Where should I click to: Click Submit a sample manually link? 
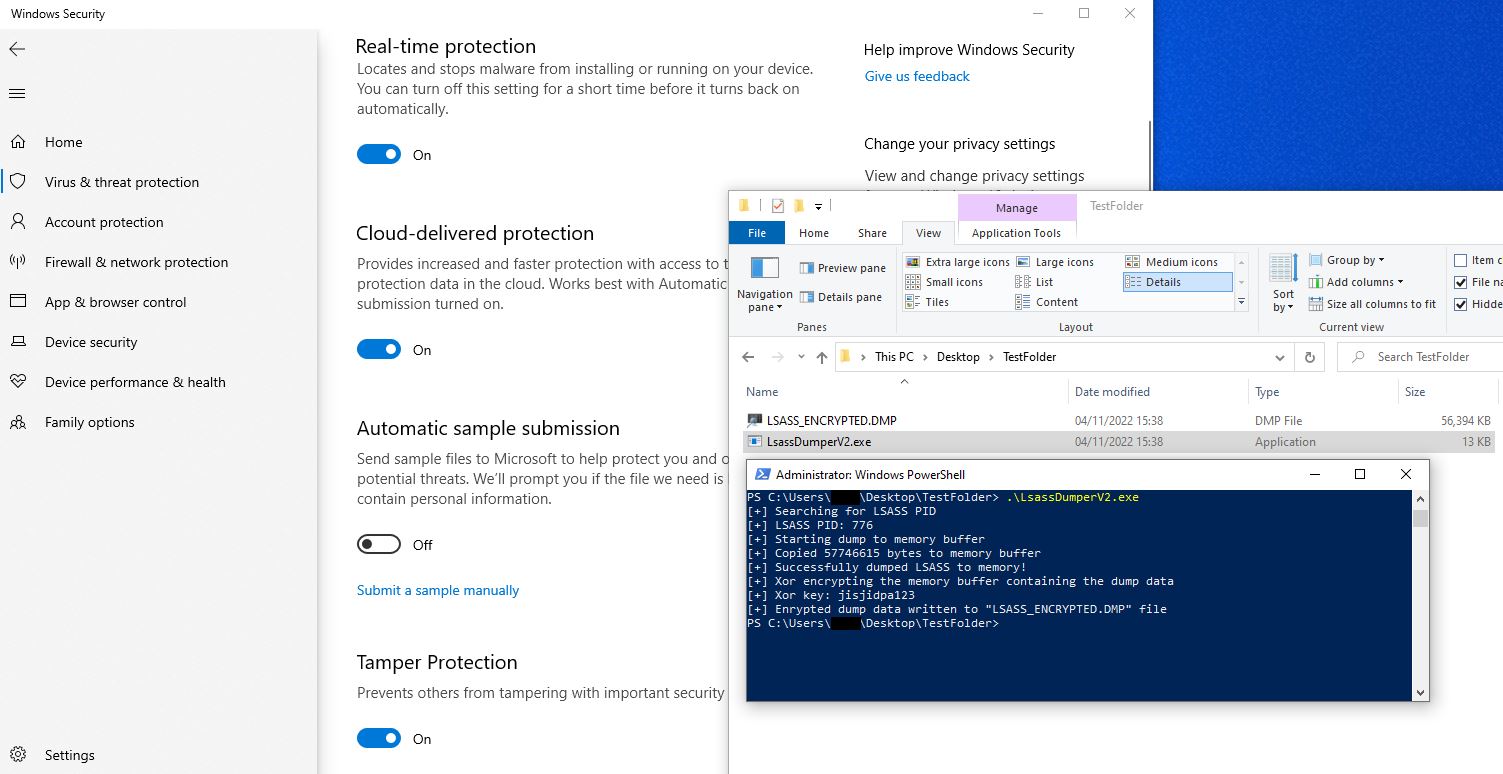coord(438,590)
